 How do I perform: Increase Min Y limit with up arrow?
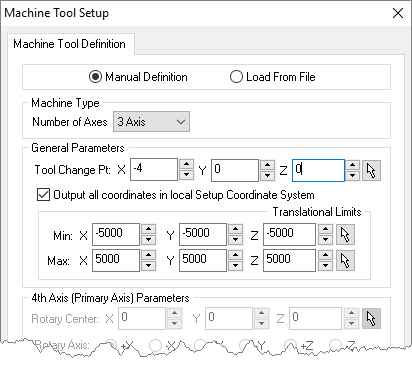pos(235,229)
